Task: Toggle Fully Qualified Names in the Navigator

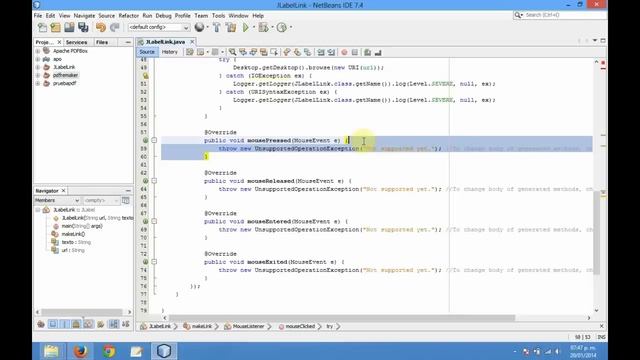Action: click(100, 324)
